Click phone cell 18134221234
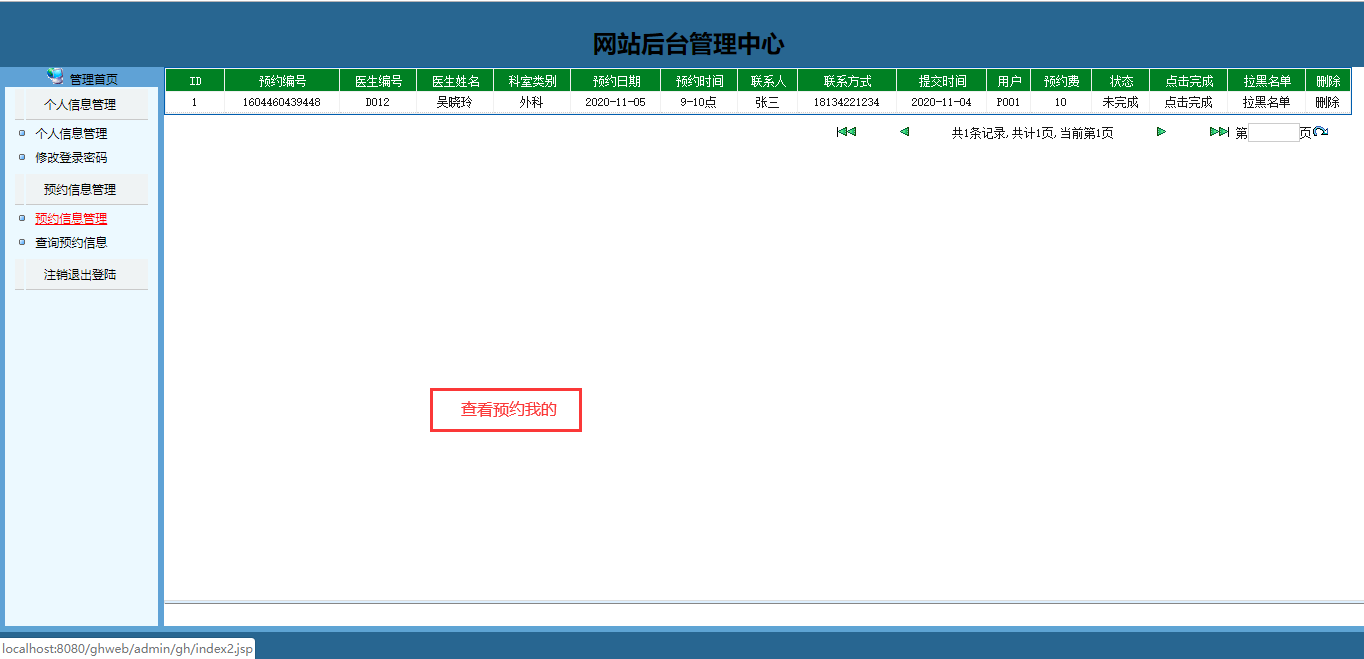Screen dimensions: 1364x659 click(x=847, y=102)
